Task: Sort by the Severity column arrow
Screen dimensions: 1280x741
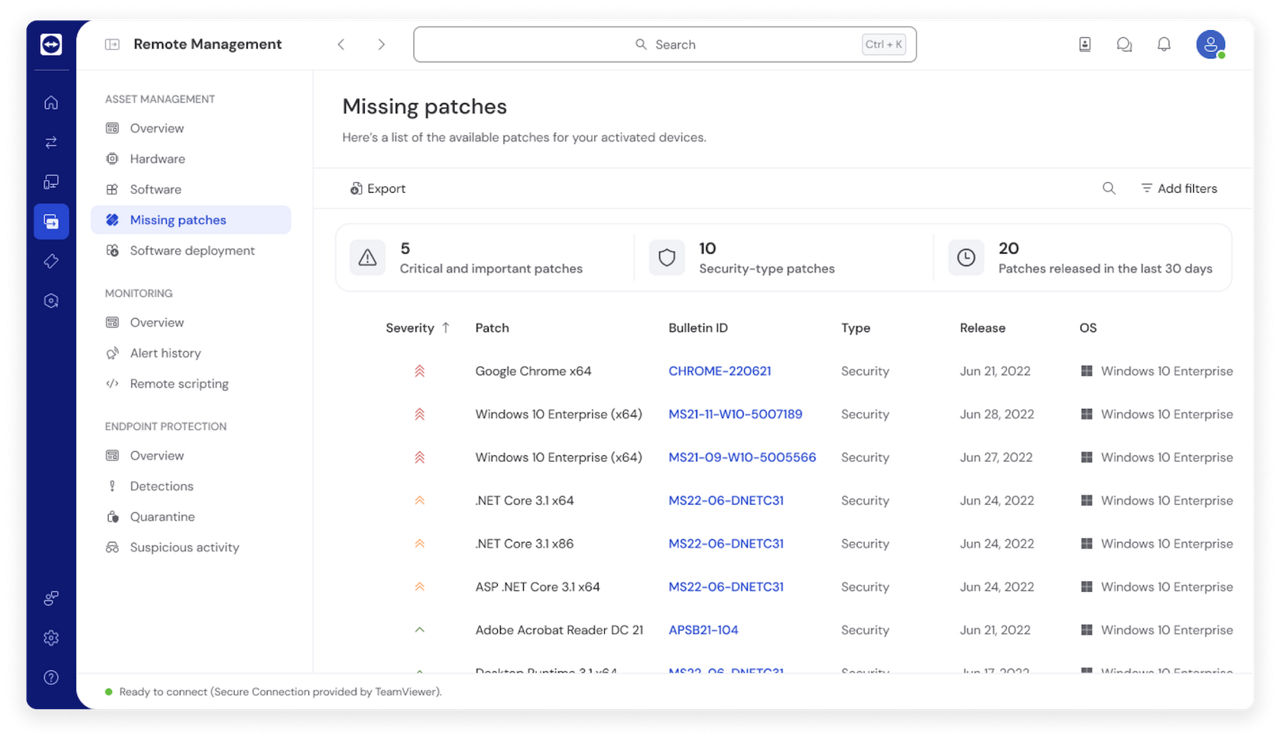Action: [446, 328]
